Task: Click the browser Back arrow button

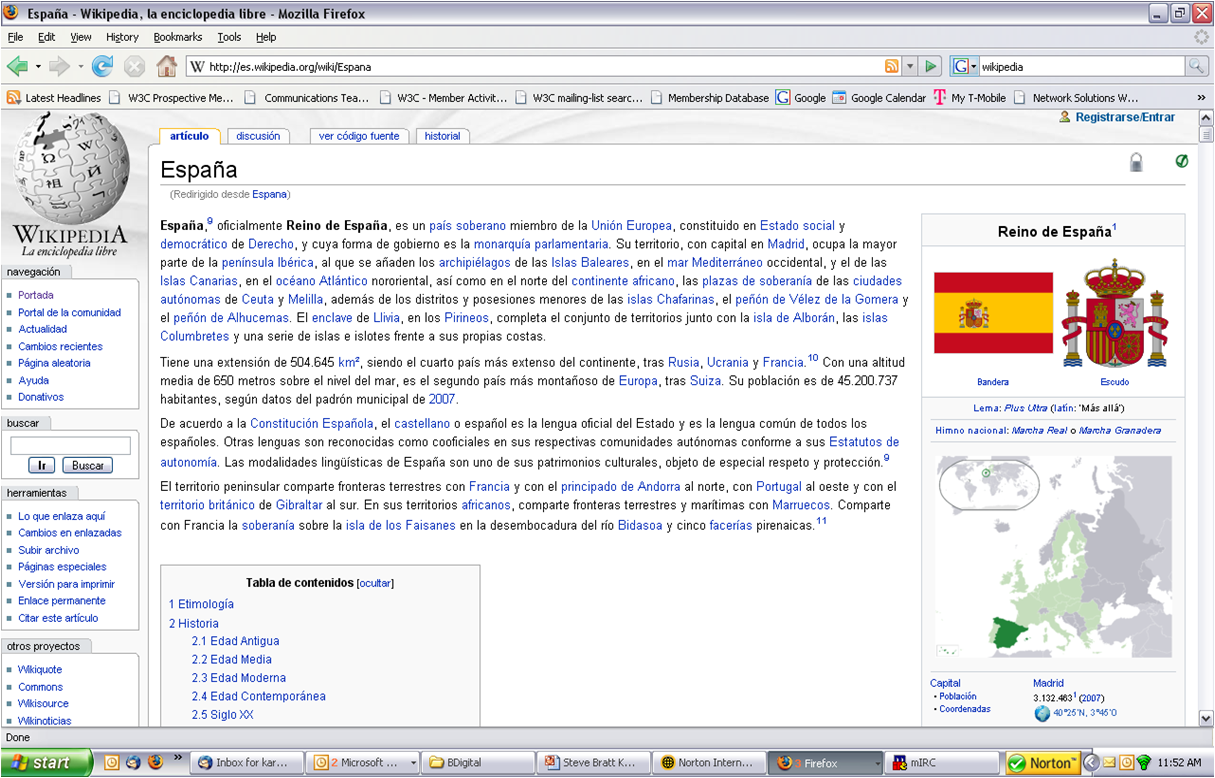Action: pos(18,67)
